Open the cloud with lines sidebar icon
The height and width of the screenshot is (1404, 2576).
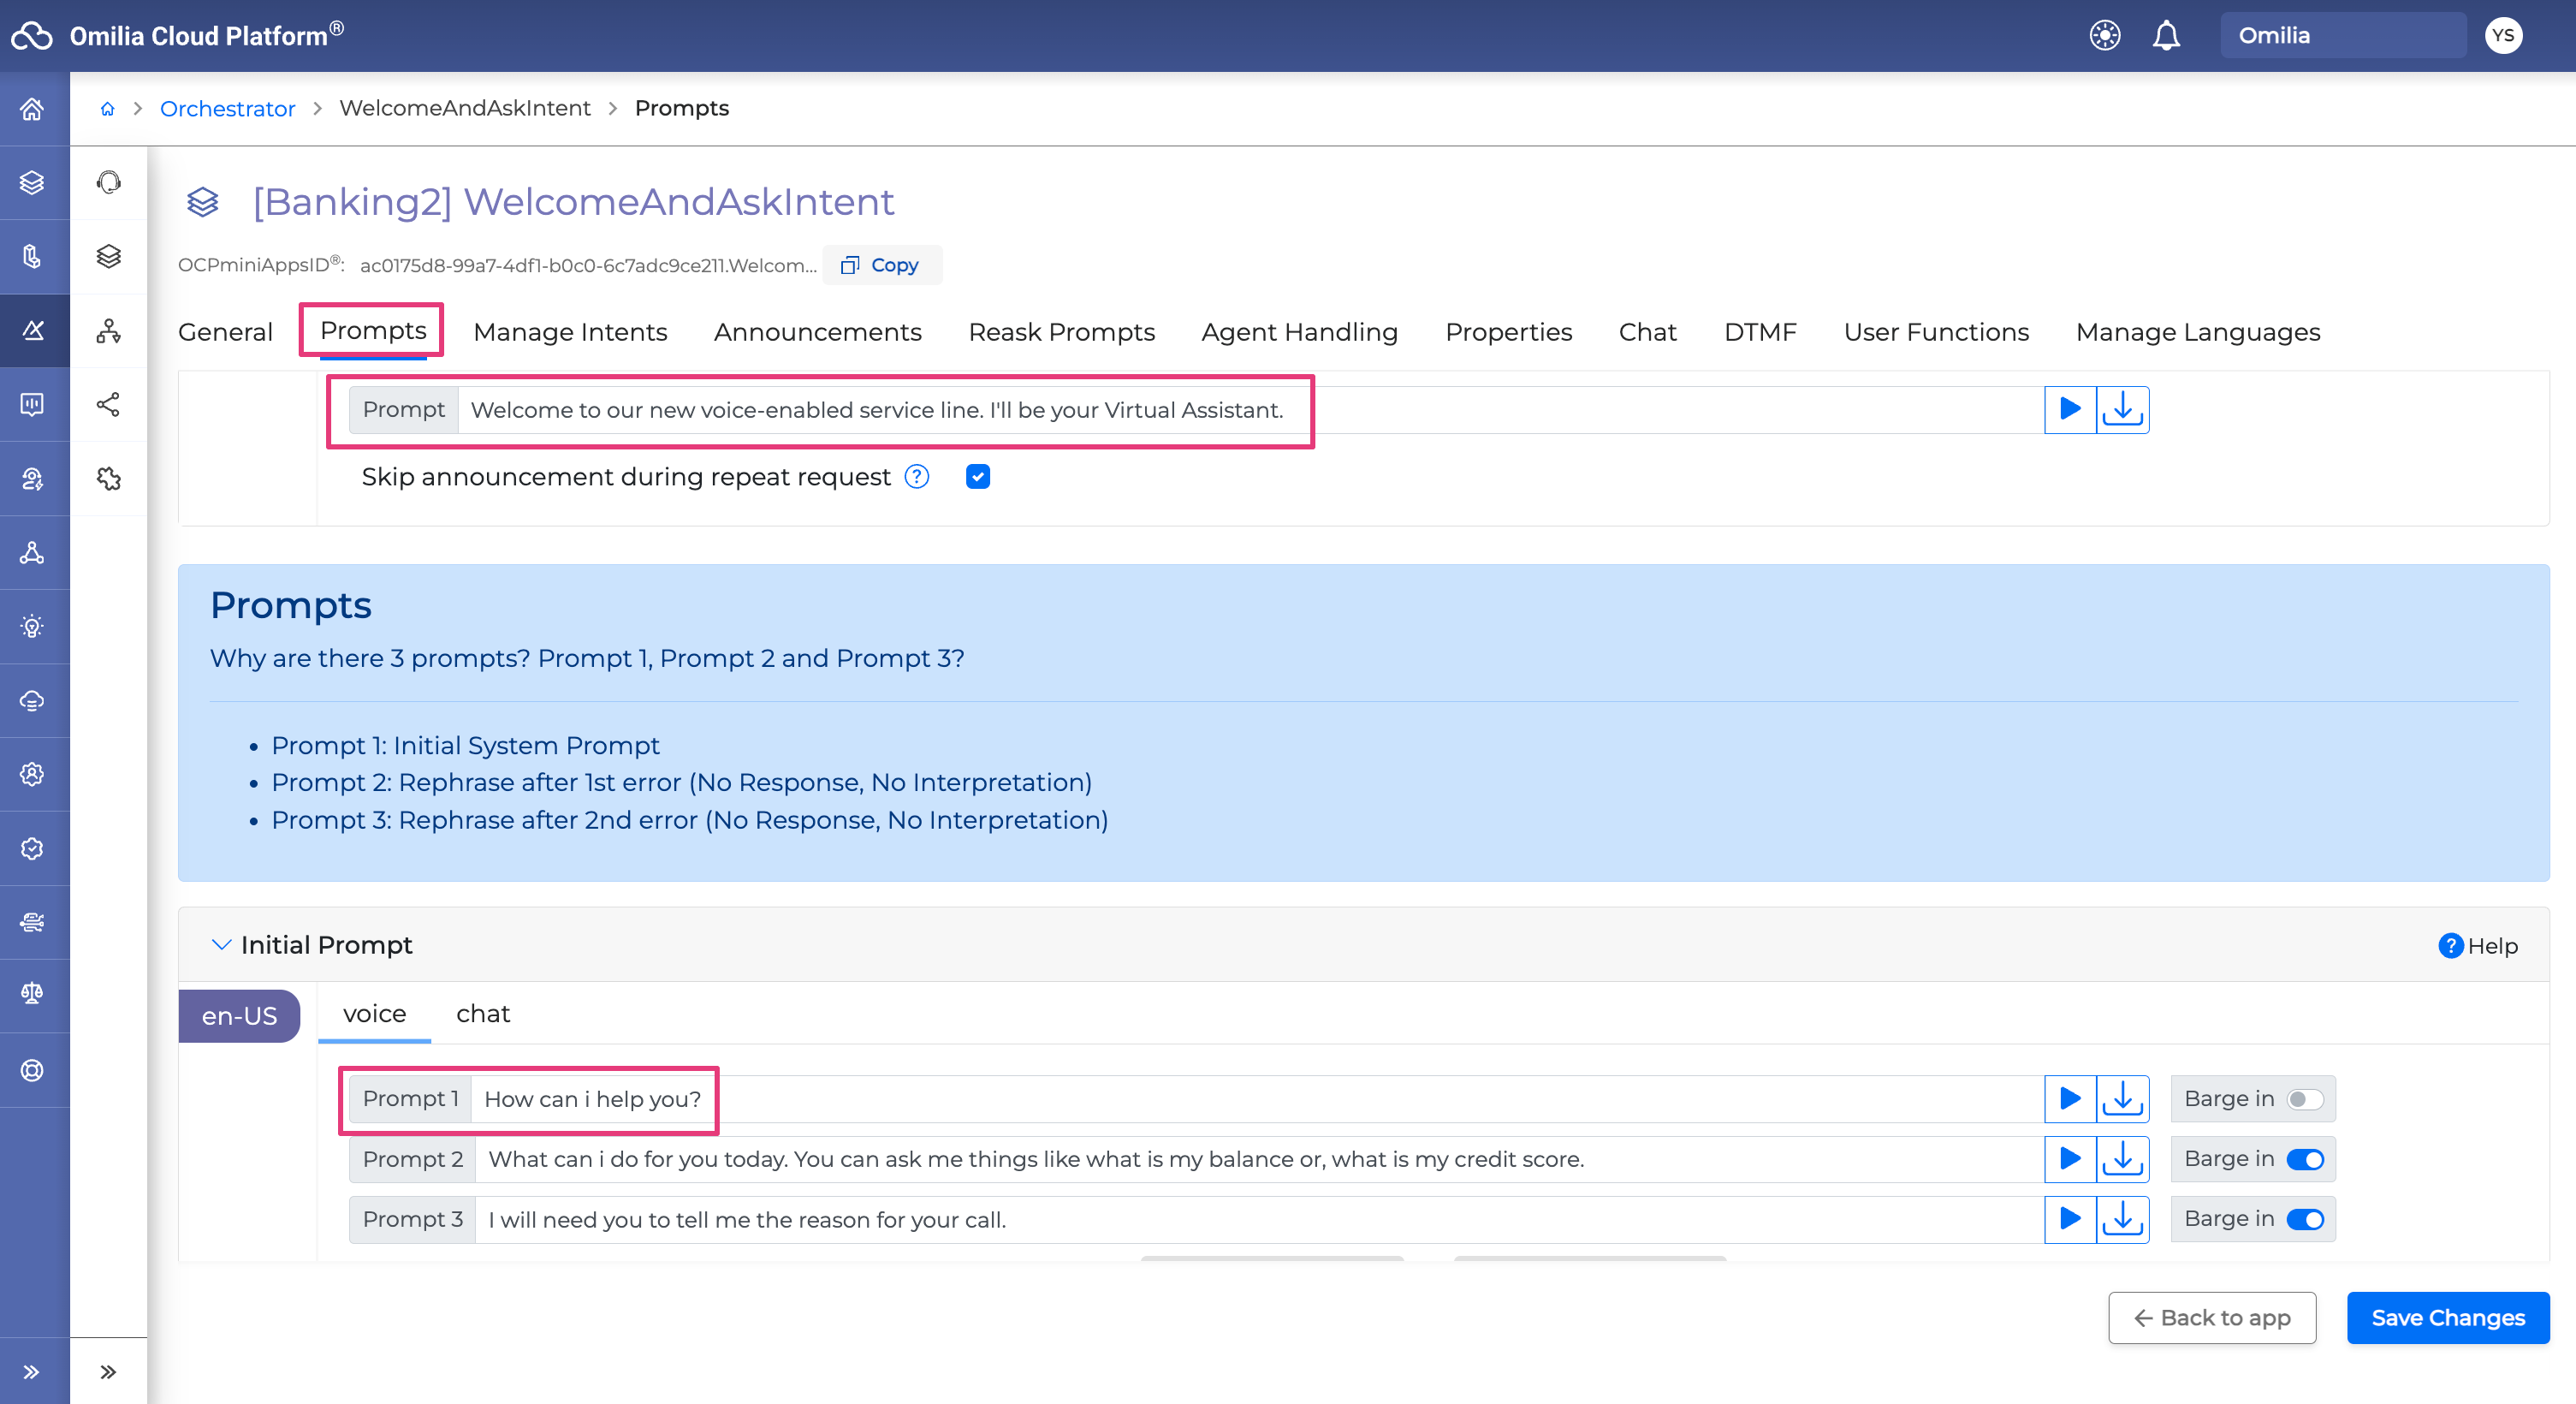[33, 701]
